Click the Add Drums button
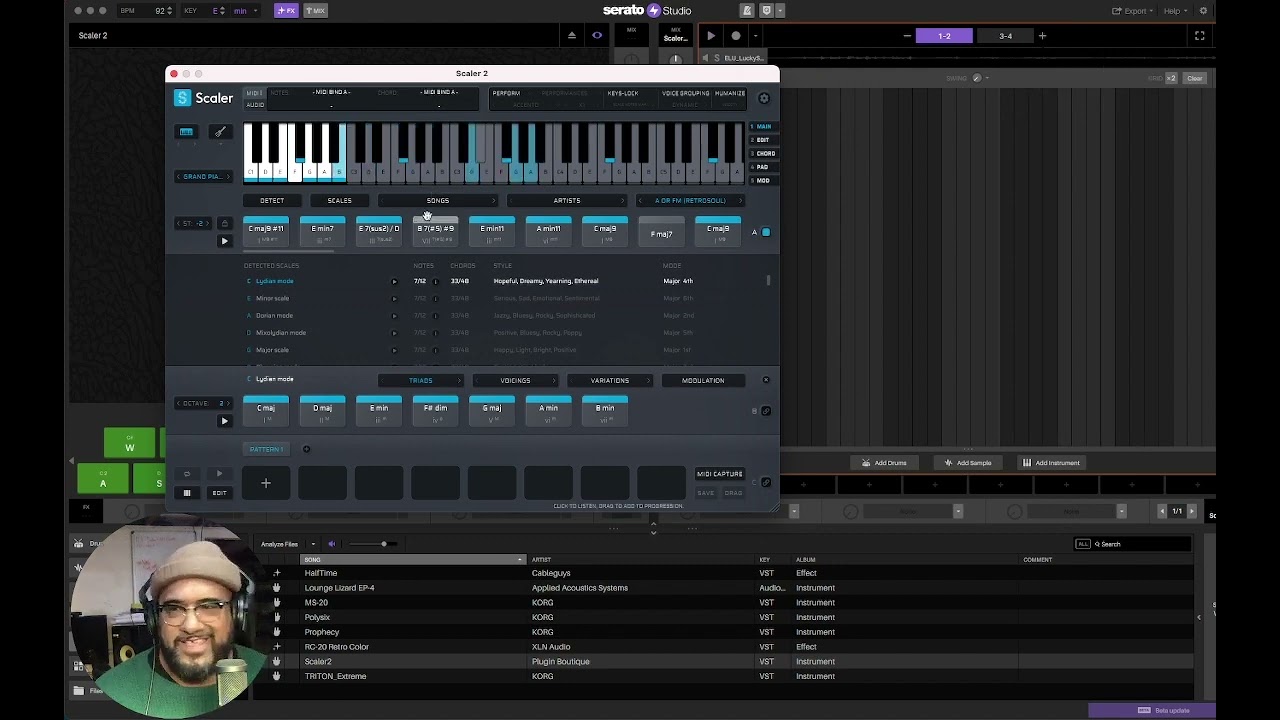Screen dimensions: 1280x720 click(x=884, y=463)
